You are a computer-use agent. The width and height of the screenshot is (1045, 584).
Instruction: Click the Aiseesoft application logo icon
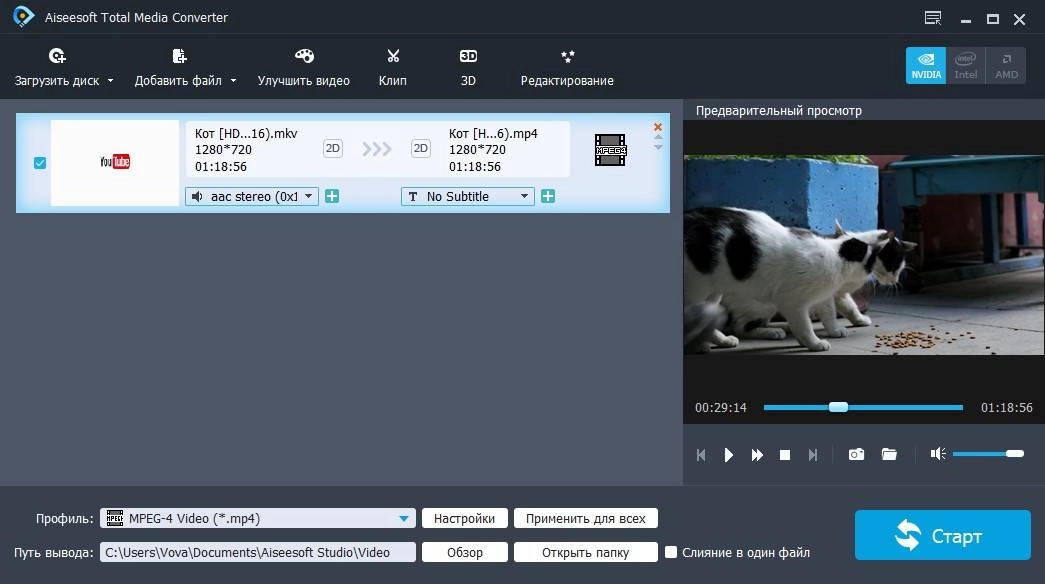click(x=23, y=16)
